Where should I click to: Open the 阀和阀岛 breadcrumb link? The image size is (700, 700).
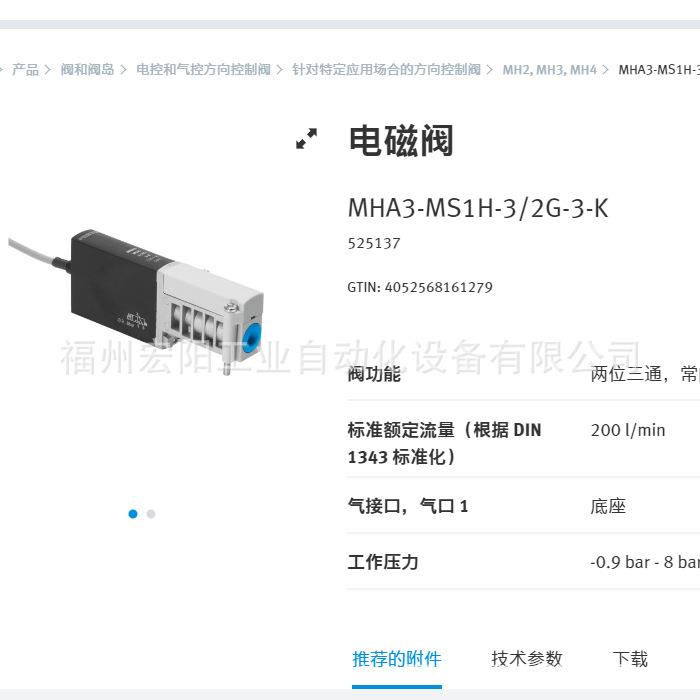pos(88,70)
